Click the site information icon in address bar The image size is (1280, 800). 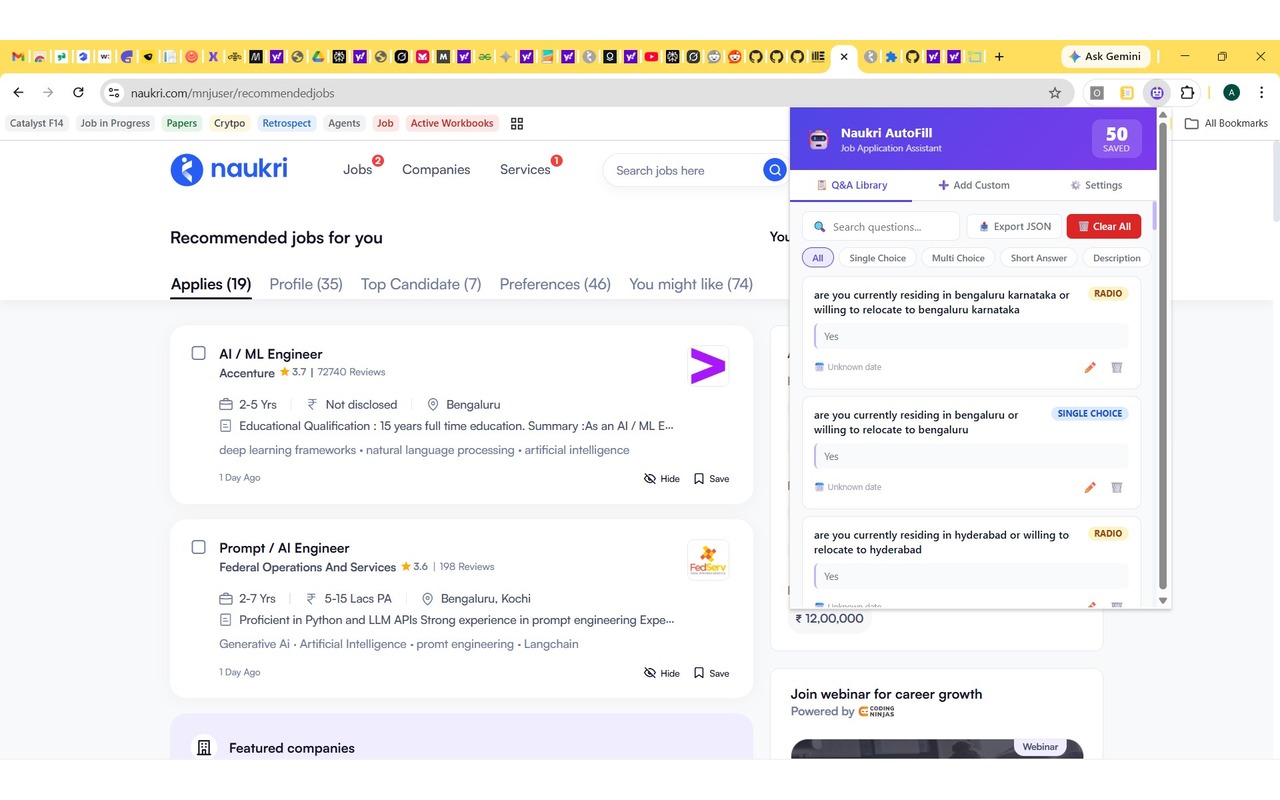[x=113, y=93]
